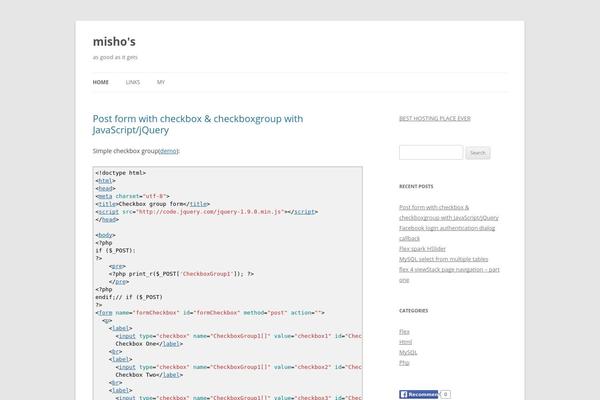Screen dimensions: 600x400
Task: Open the post title about checkbox & checkboxgroup
Action: click(198, 124)
